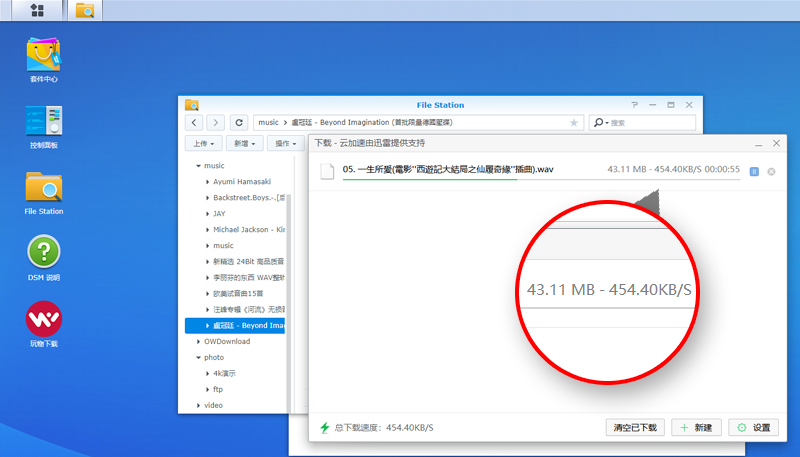Open the main menu grid icon
This screenshot has height=457, width=800.
click(x=37, y=10)
